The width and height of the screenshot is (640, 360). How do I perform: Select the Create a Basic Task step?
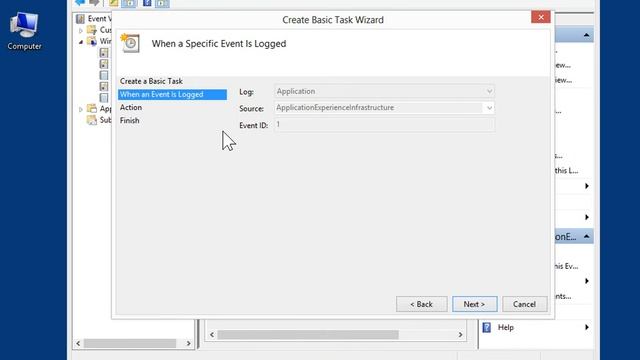pos(151,81)
